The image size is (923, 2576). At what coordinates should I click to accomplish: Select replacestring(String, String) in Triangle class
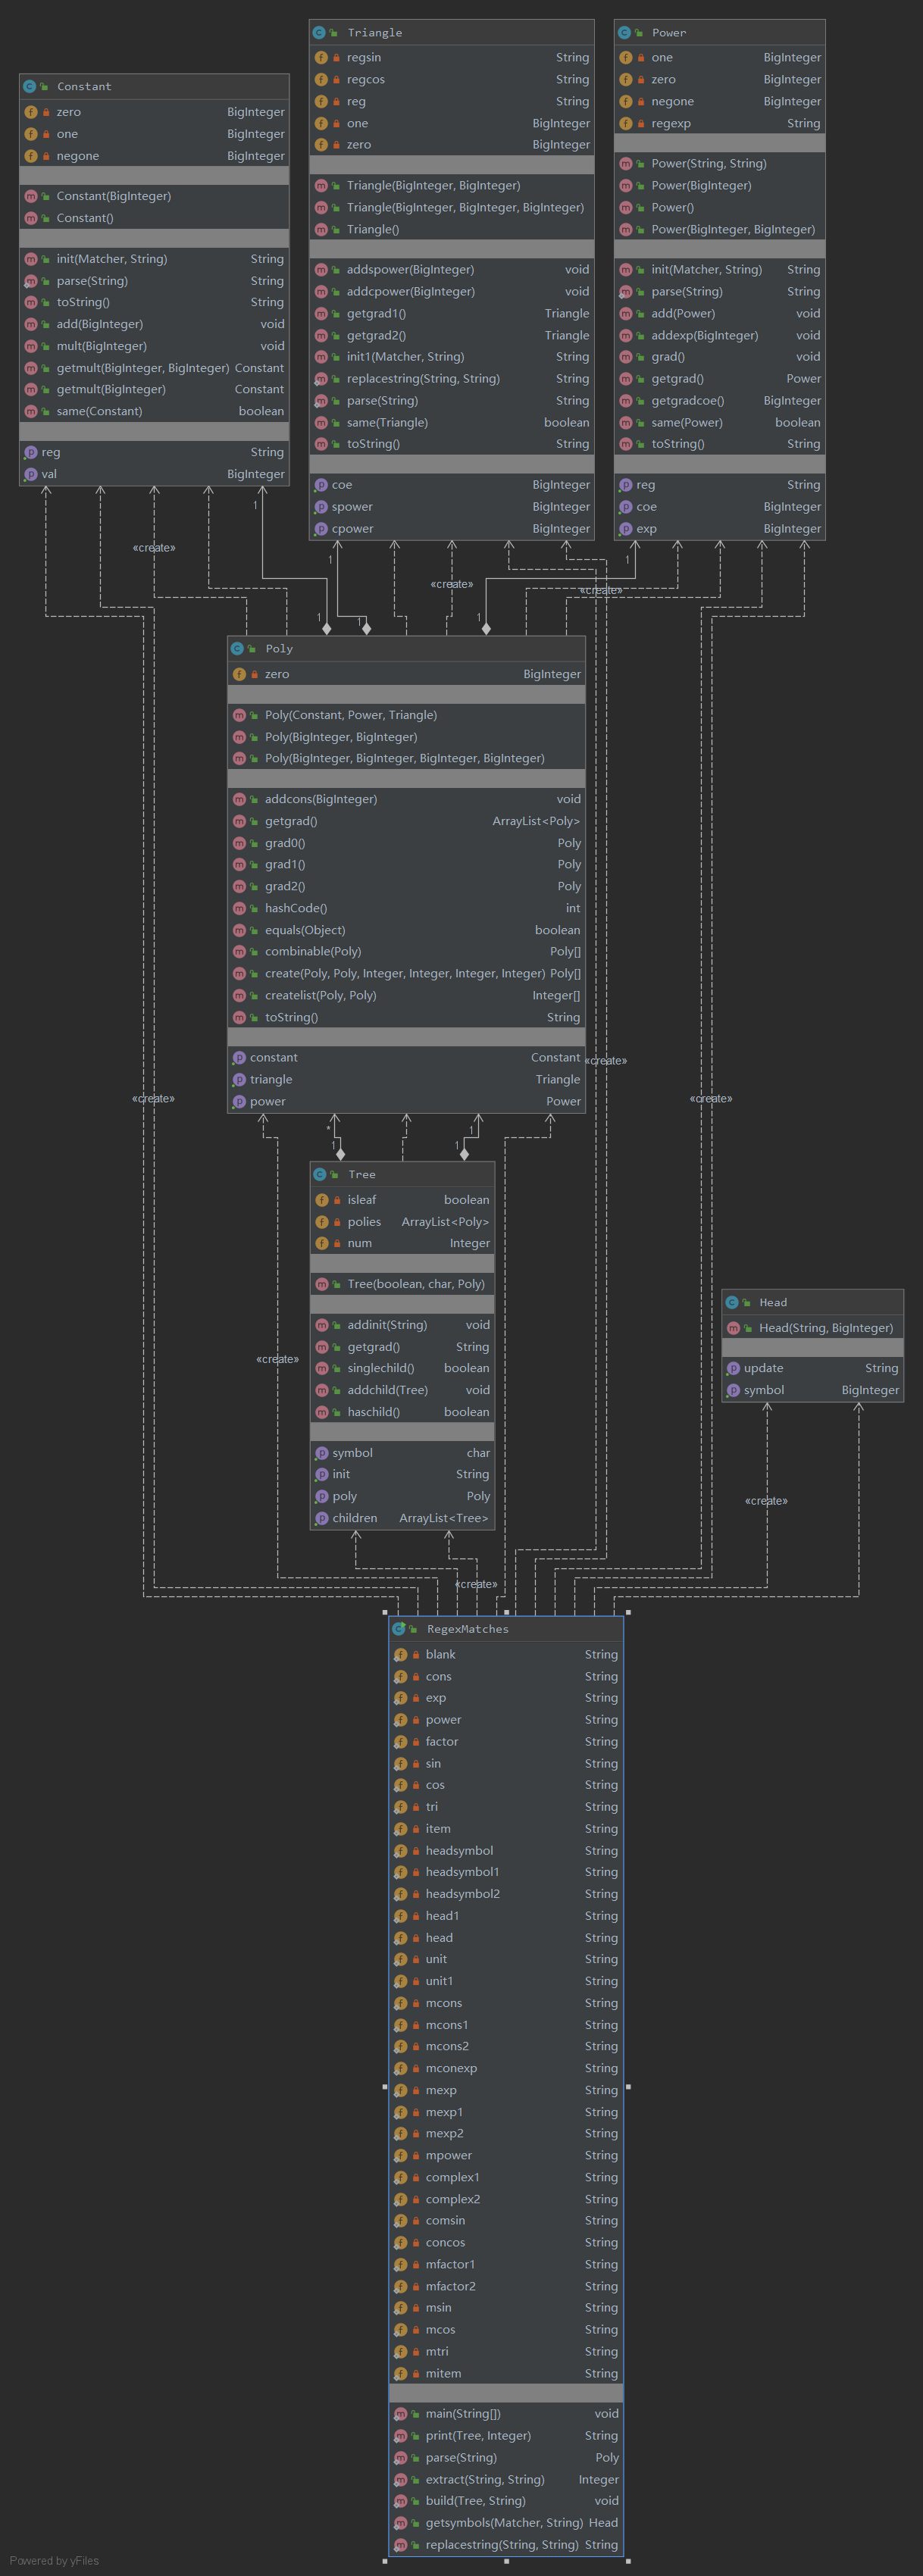452,379
